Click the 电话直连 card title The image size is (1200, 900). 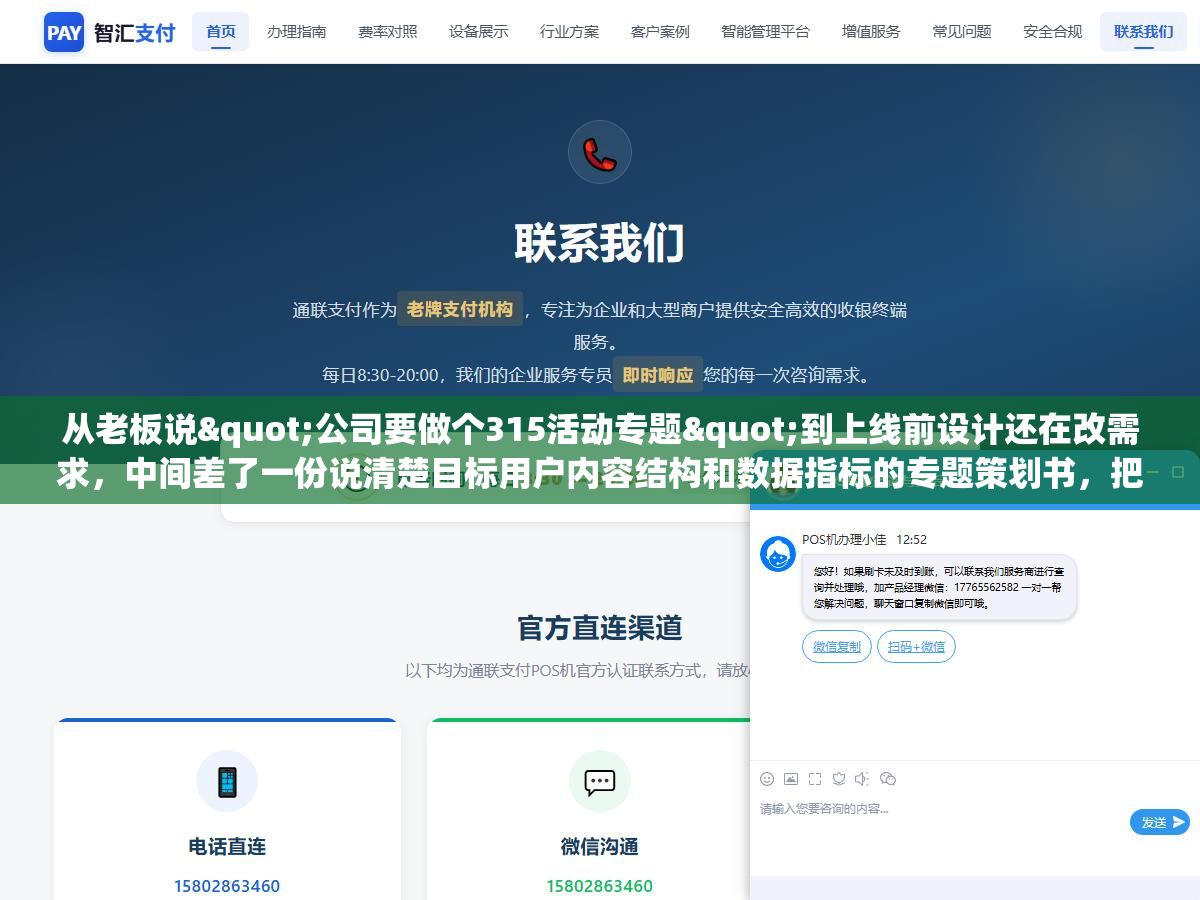pyautogui.click(x=227, y=846)
